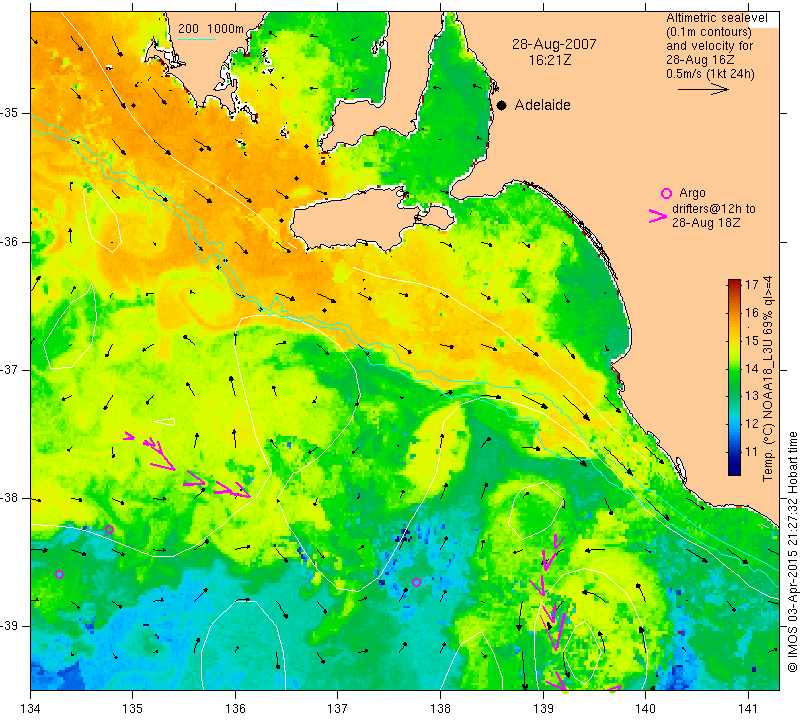800x720 pixels.
Task: Click the cyan depth contour line sample under '200 1000m'
Action: pyautogui.click(x=197, y=39)
